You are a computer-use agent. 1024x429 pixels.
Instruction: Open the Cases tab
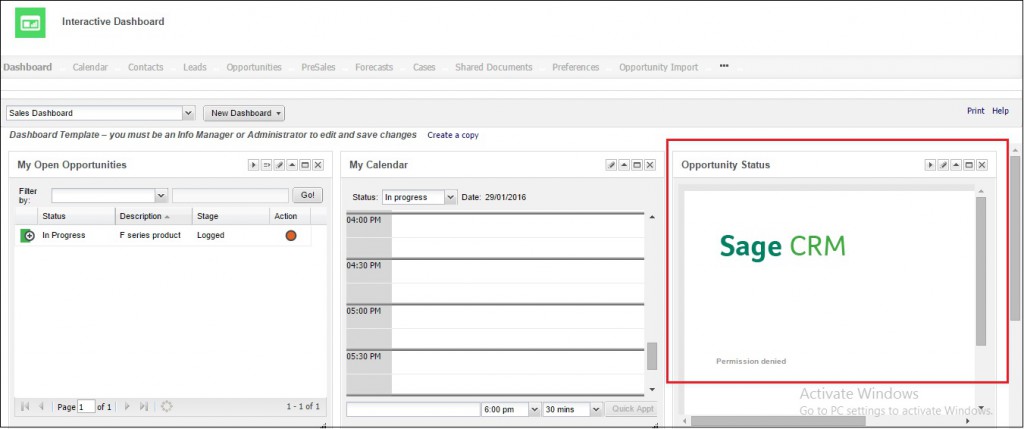(x=424, y=67)
